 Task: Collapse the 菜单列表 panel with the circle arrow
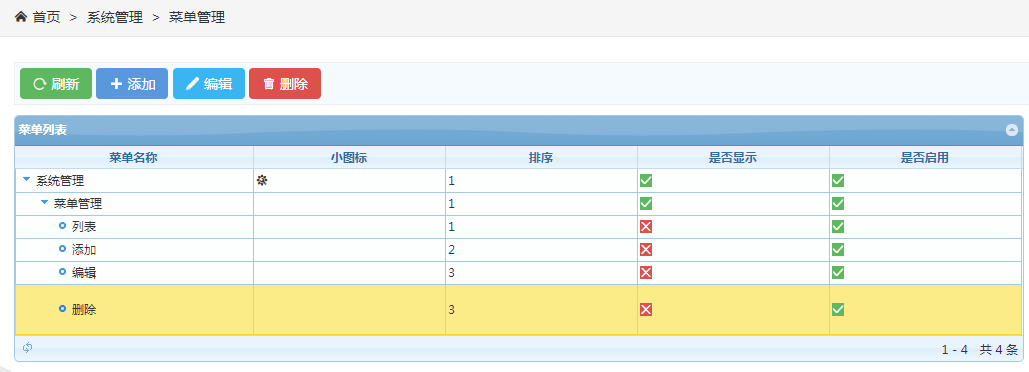(x=1012, y=130)
